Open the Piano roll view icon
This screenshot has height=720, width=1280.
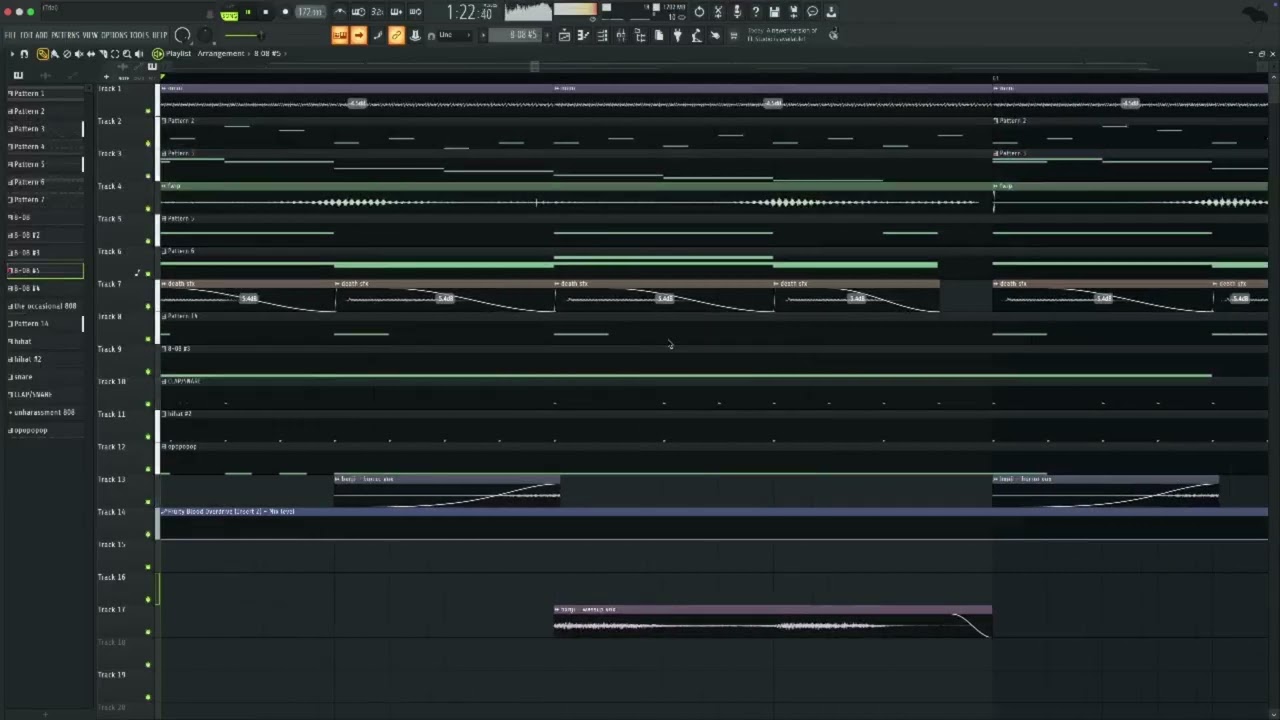[x=583, y=36]
